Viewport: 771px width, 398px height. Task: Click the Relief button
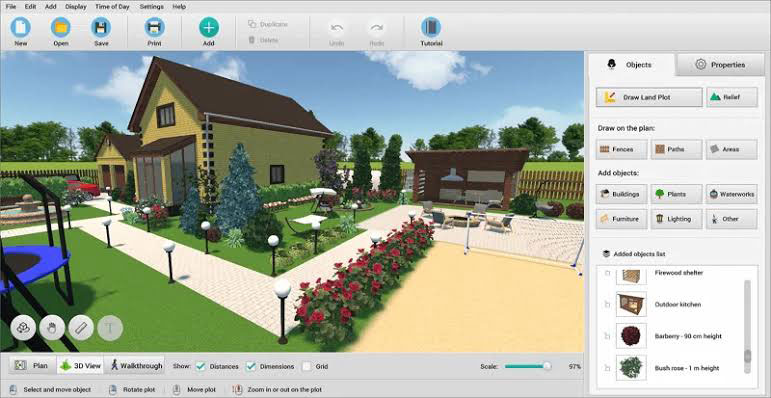[732, 97]
